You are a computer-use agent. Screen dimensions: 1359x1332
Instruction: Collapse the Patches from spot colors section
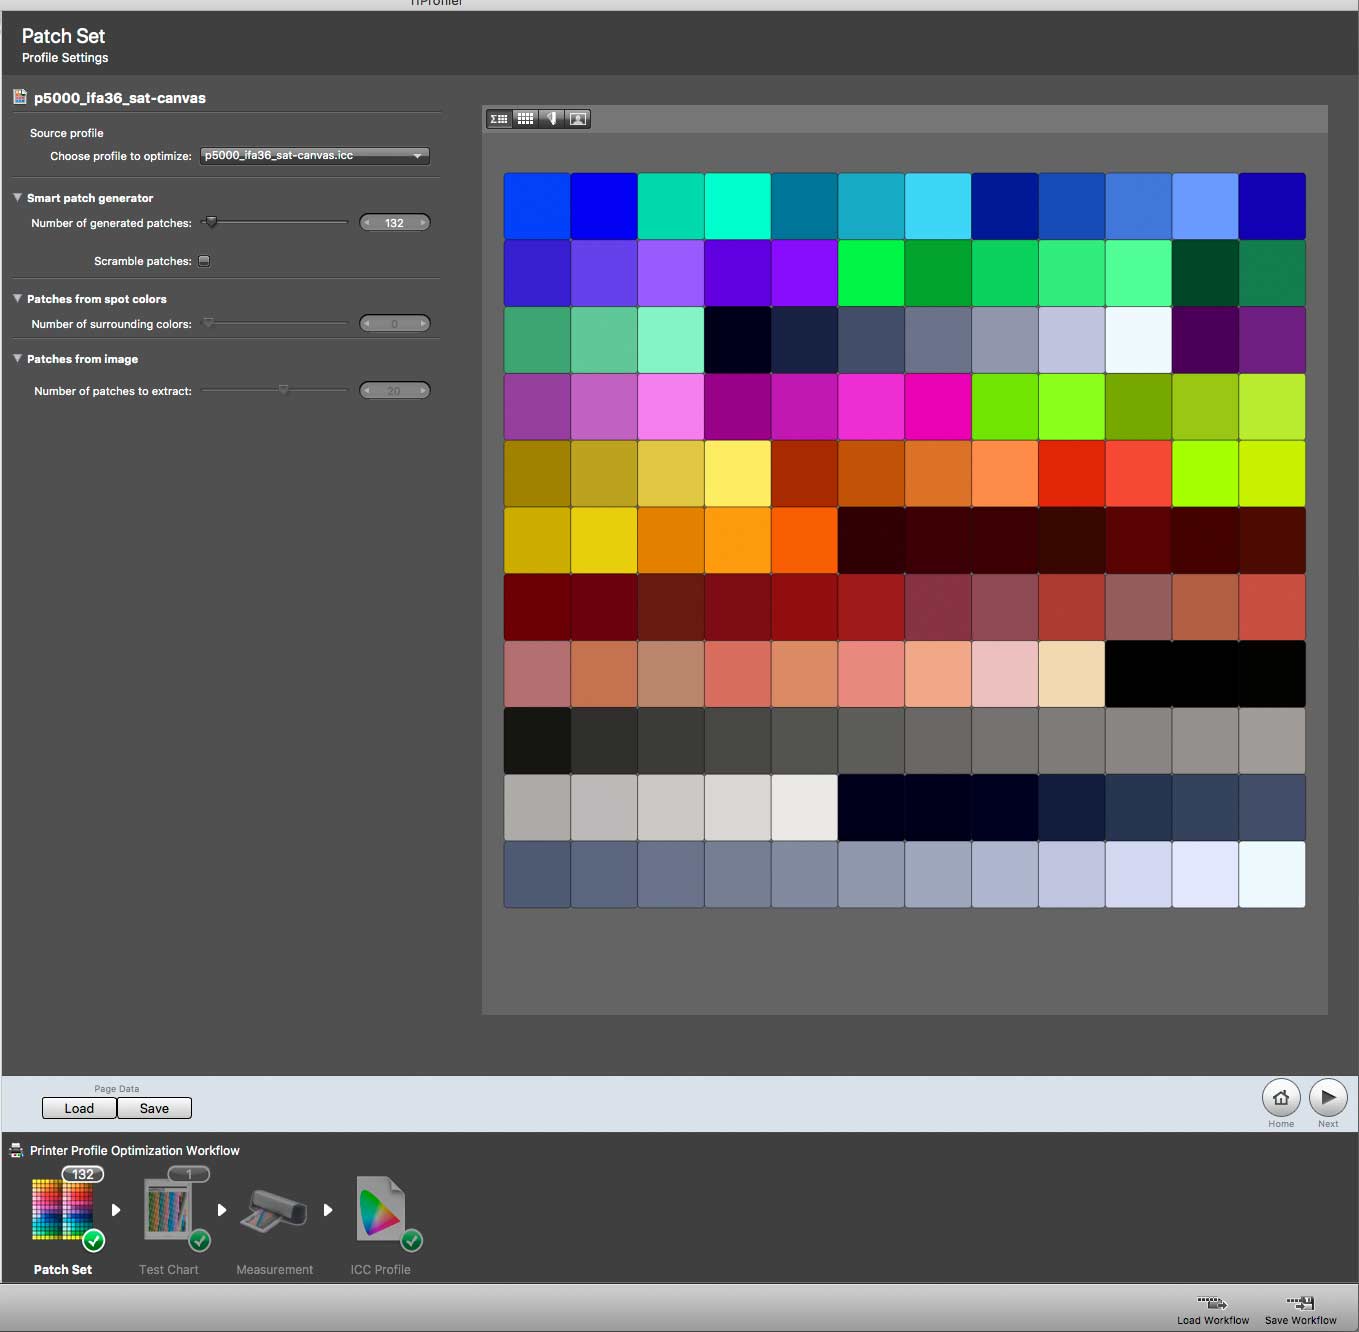coord(17,299)
